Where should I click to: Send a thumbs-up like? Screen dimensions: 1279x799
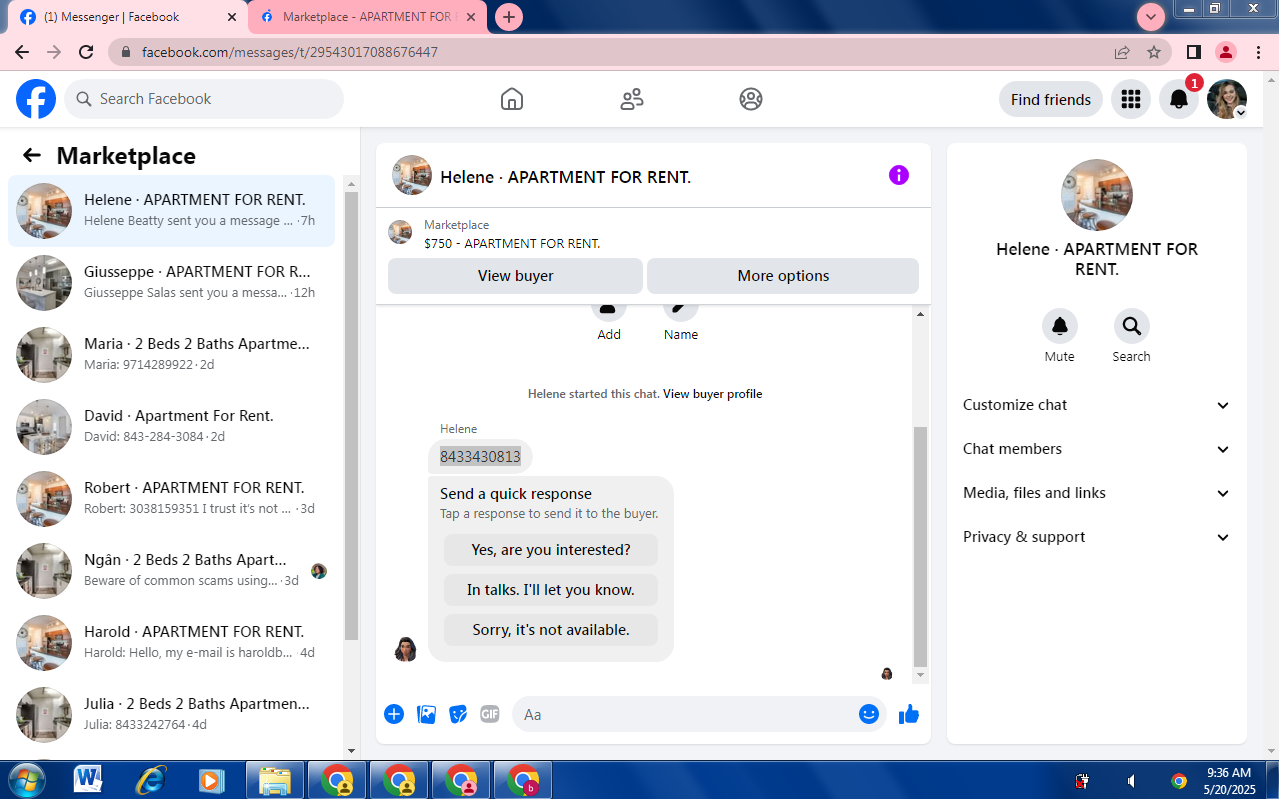tap(908, 714)
